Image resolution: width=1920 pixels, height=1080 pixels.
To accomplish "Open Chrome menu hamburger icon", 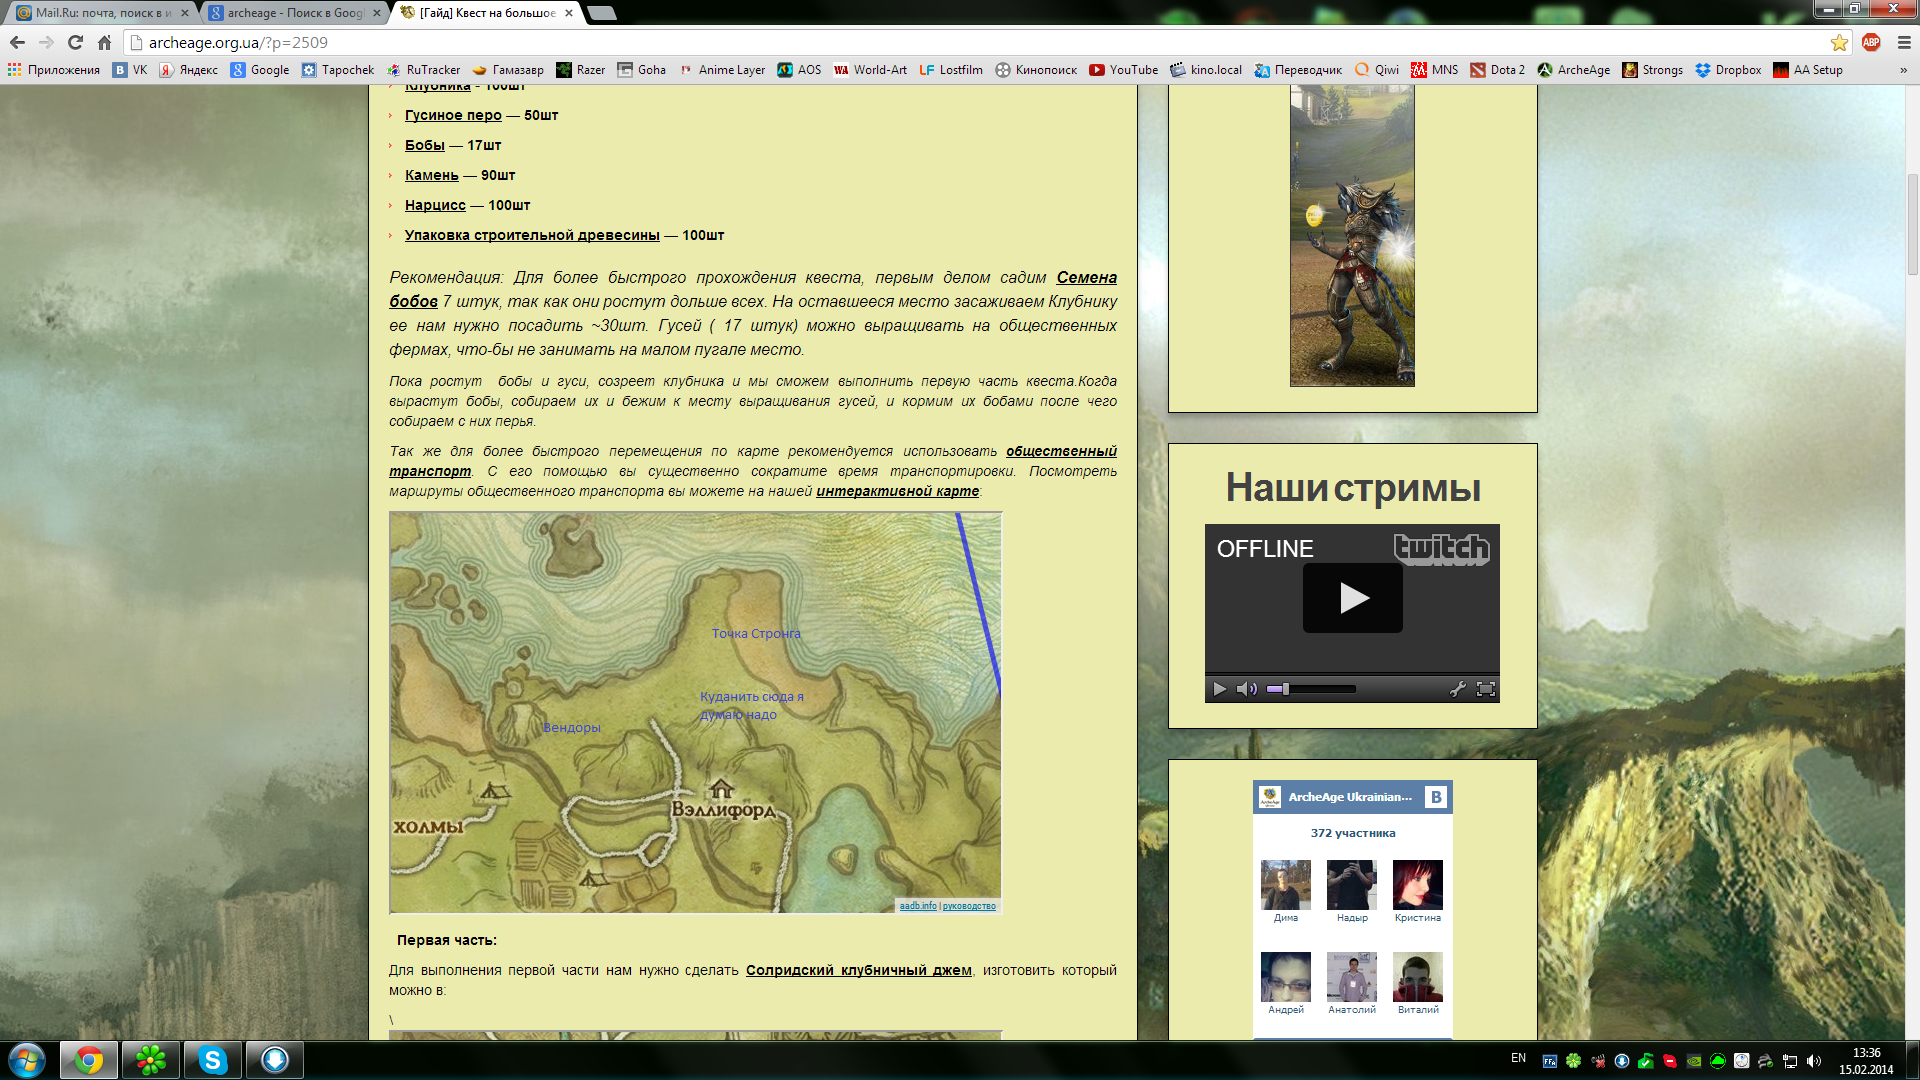I will (x=1904, y=42).
